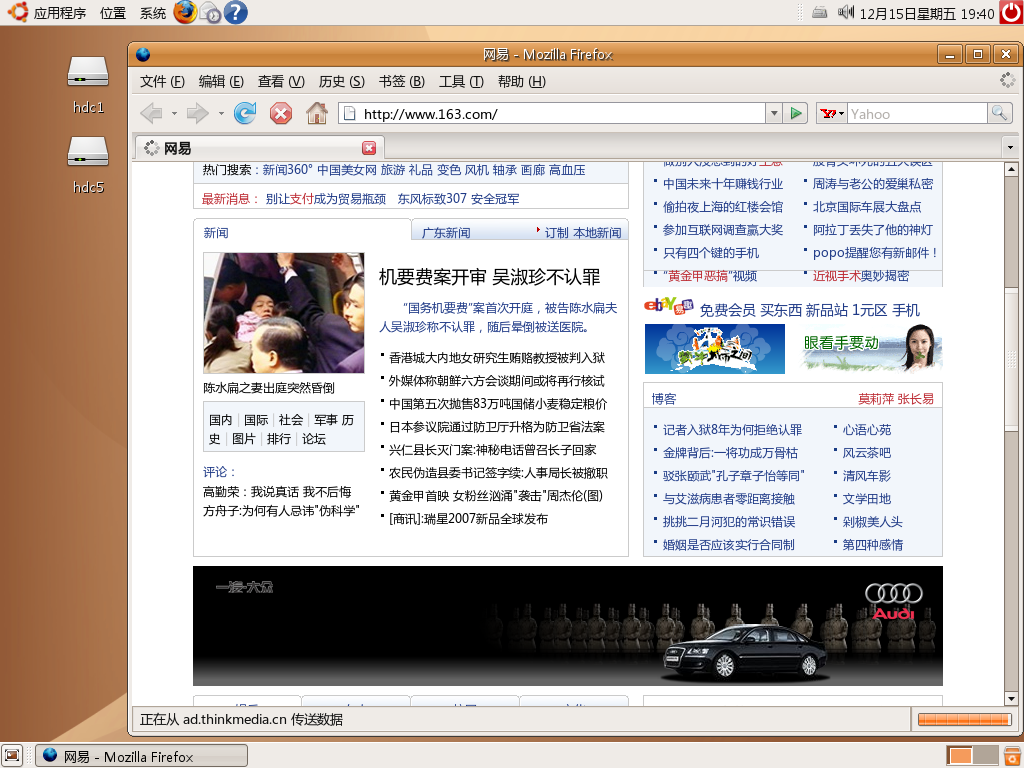Click the vertical scrollbar down arrow

[1011, 698]
